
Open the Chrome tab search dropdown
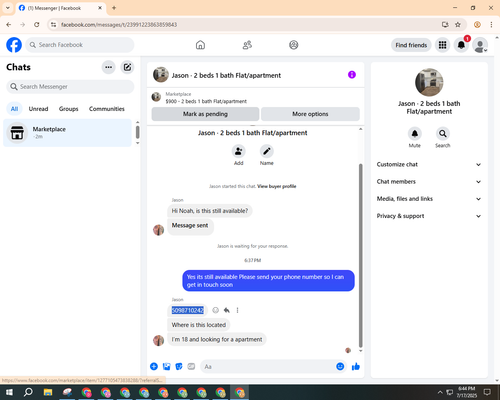click(x=8, y=8)
